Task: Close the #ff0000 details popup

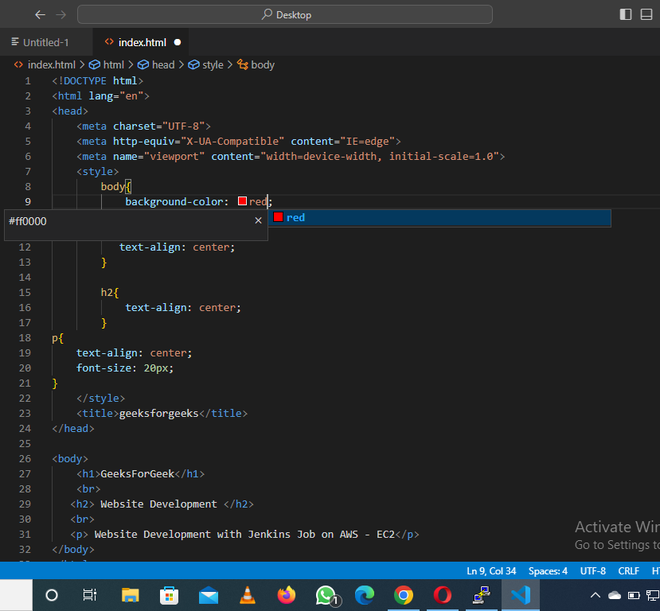Action: pyautogui.click(x=258, y=220)
